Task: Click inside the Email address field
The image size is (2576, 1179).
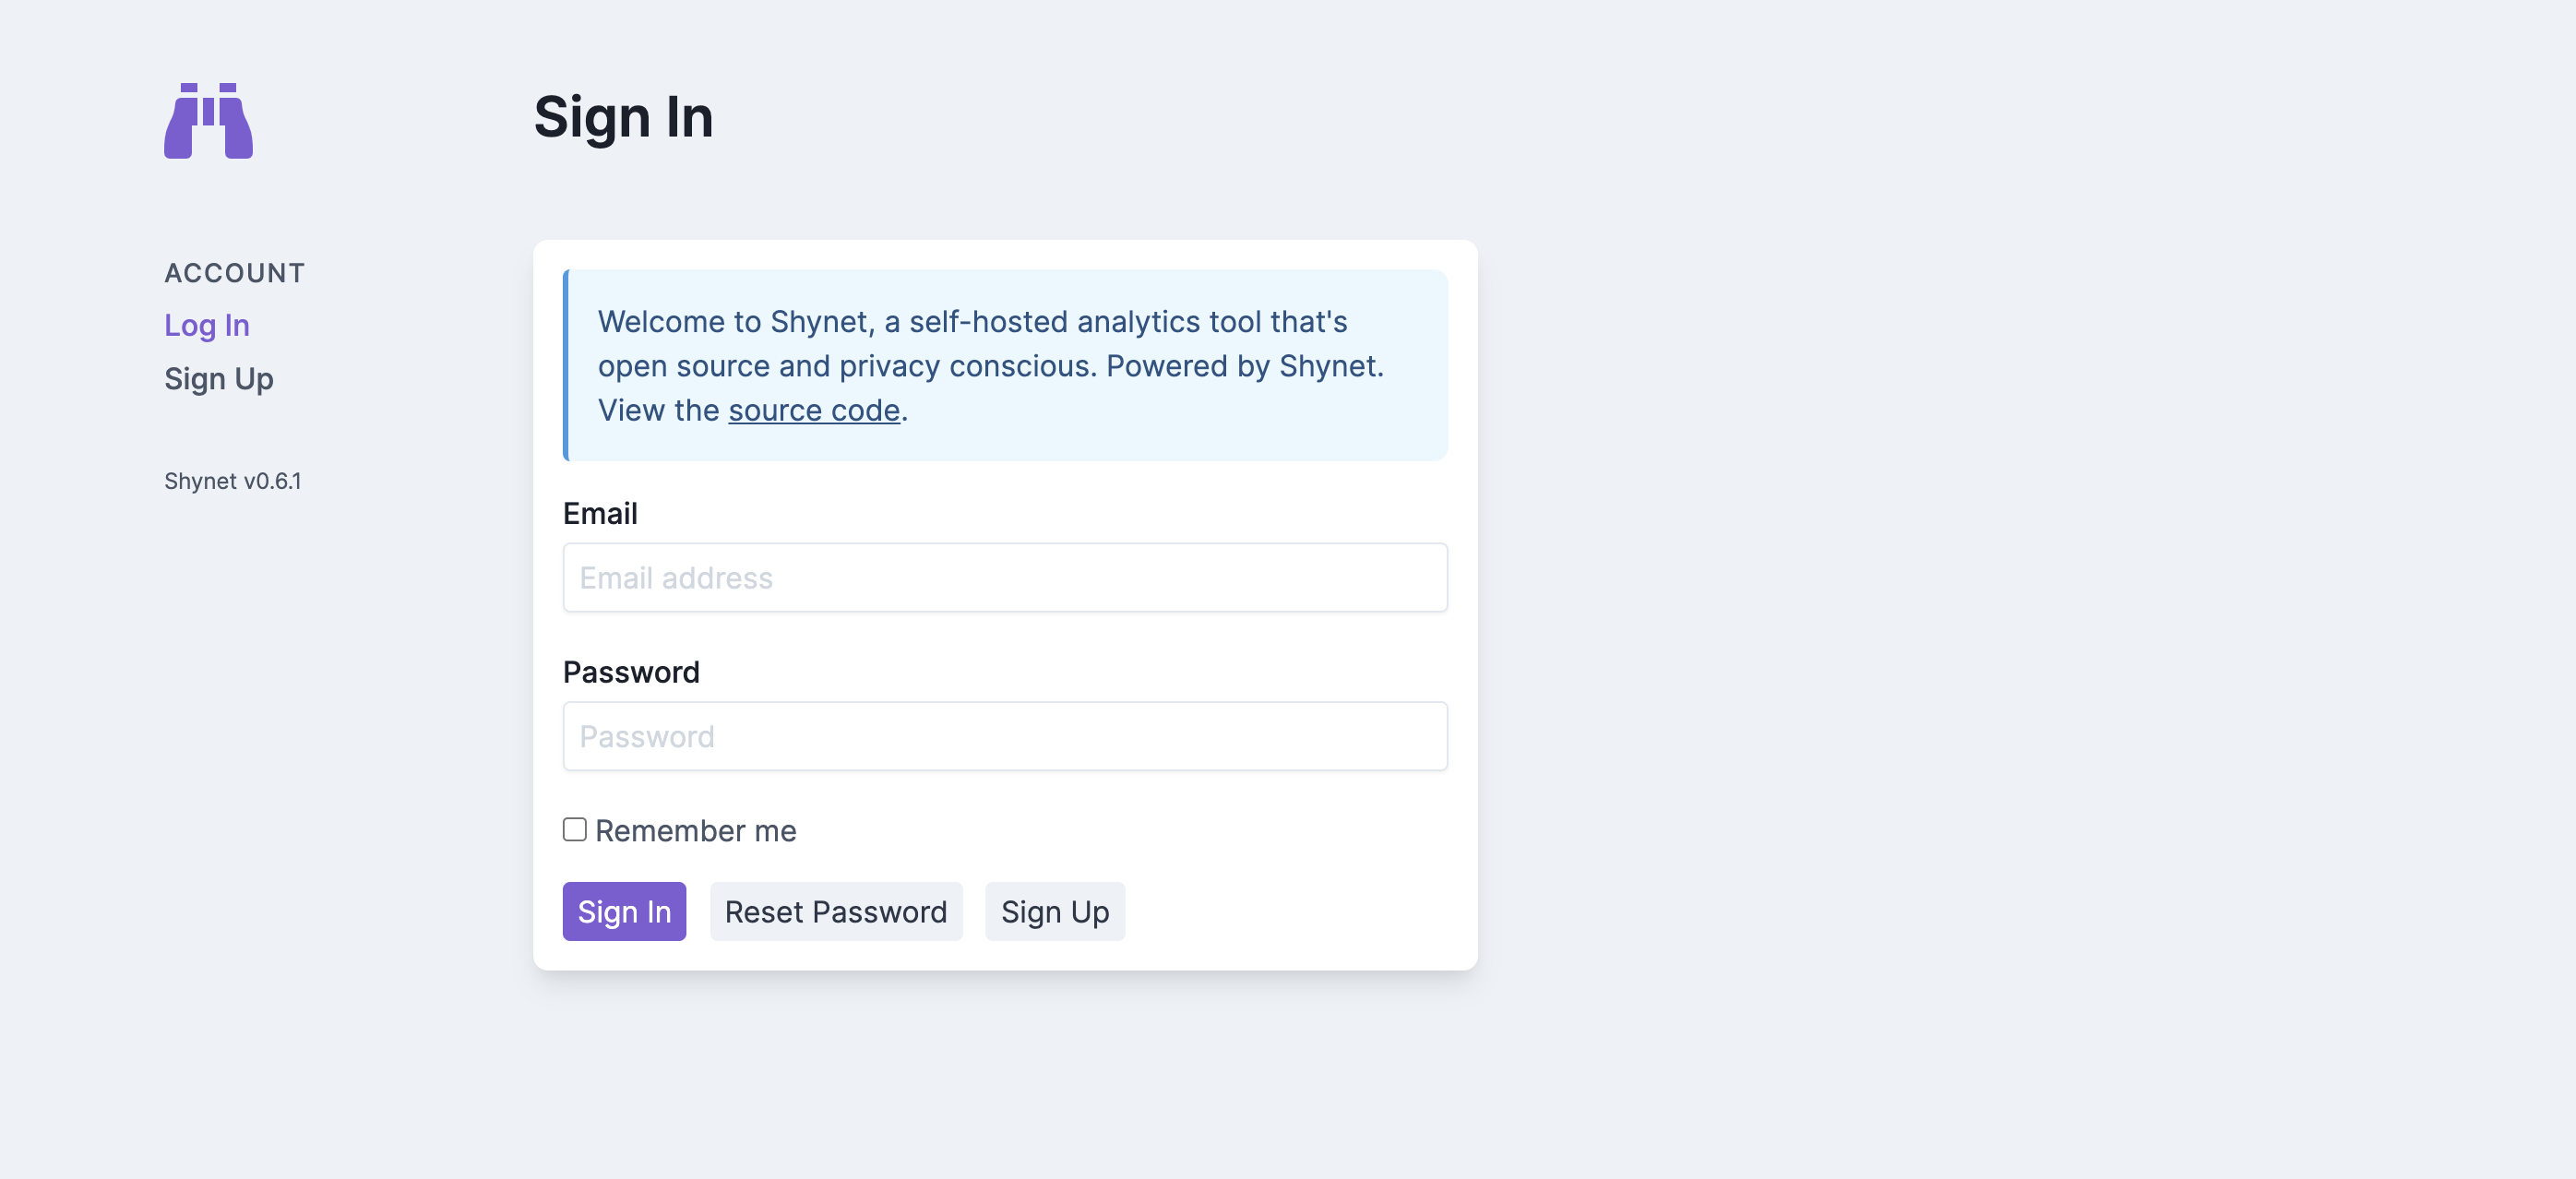Action: click(x=1004, y=577)
